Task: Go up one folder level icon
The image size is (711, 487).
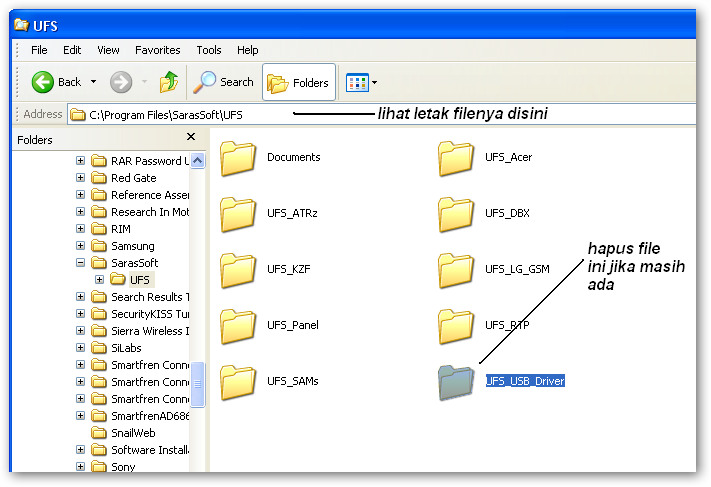Action: (169, 82)
